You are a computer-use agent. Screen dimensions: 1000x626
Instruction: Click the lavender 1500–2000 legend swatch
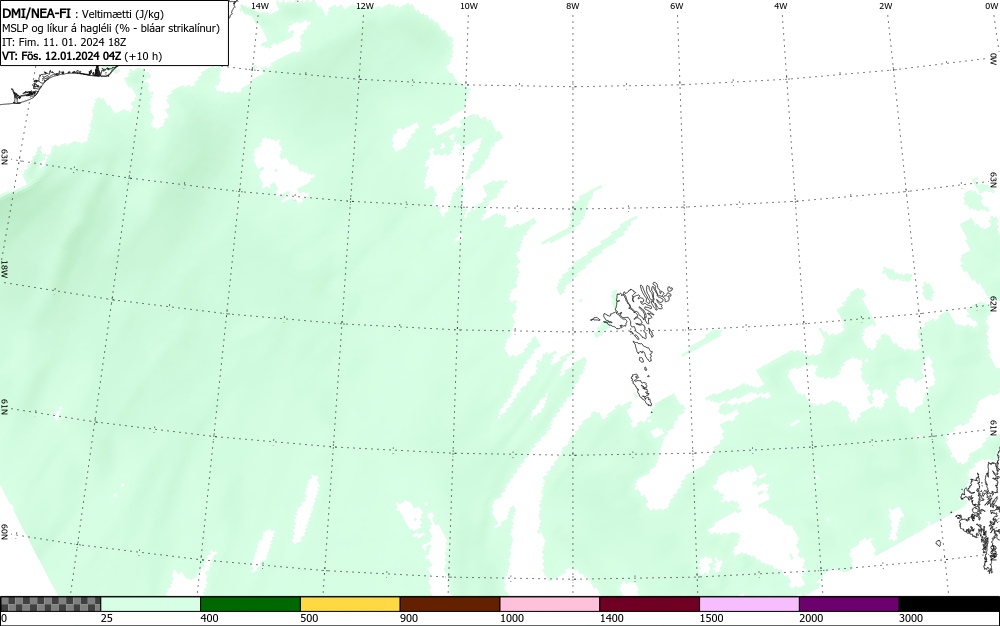click(x=749, y=604)
